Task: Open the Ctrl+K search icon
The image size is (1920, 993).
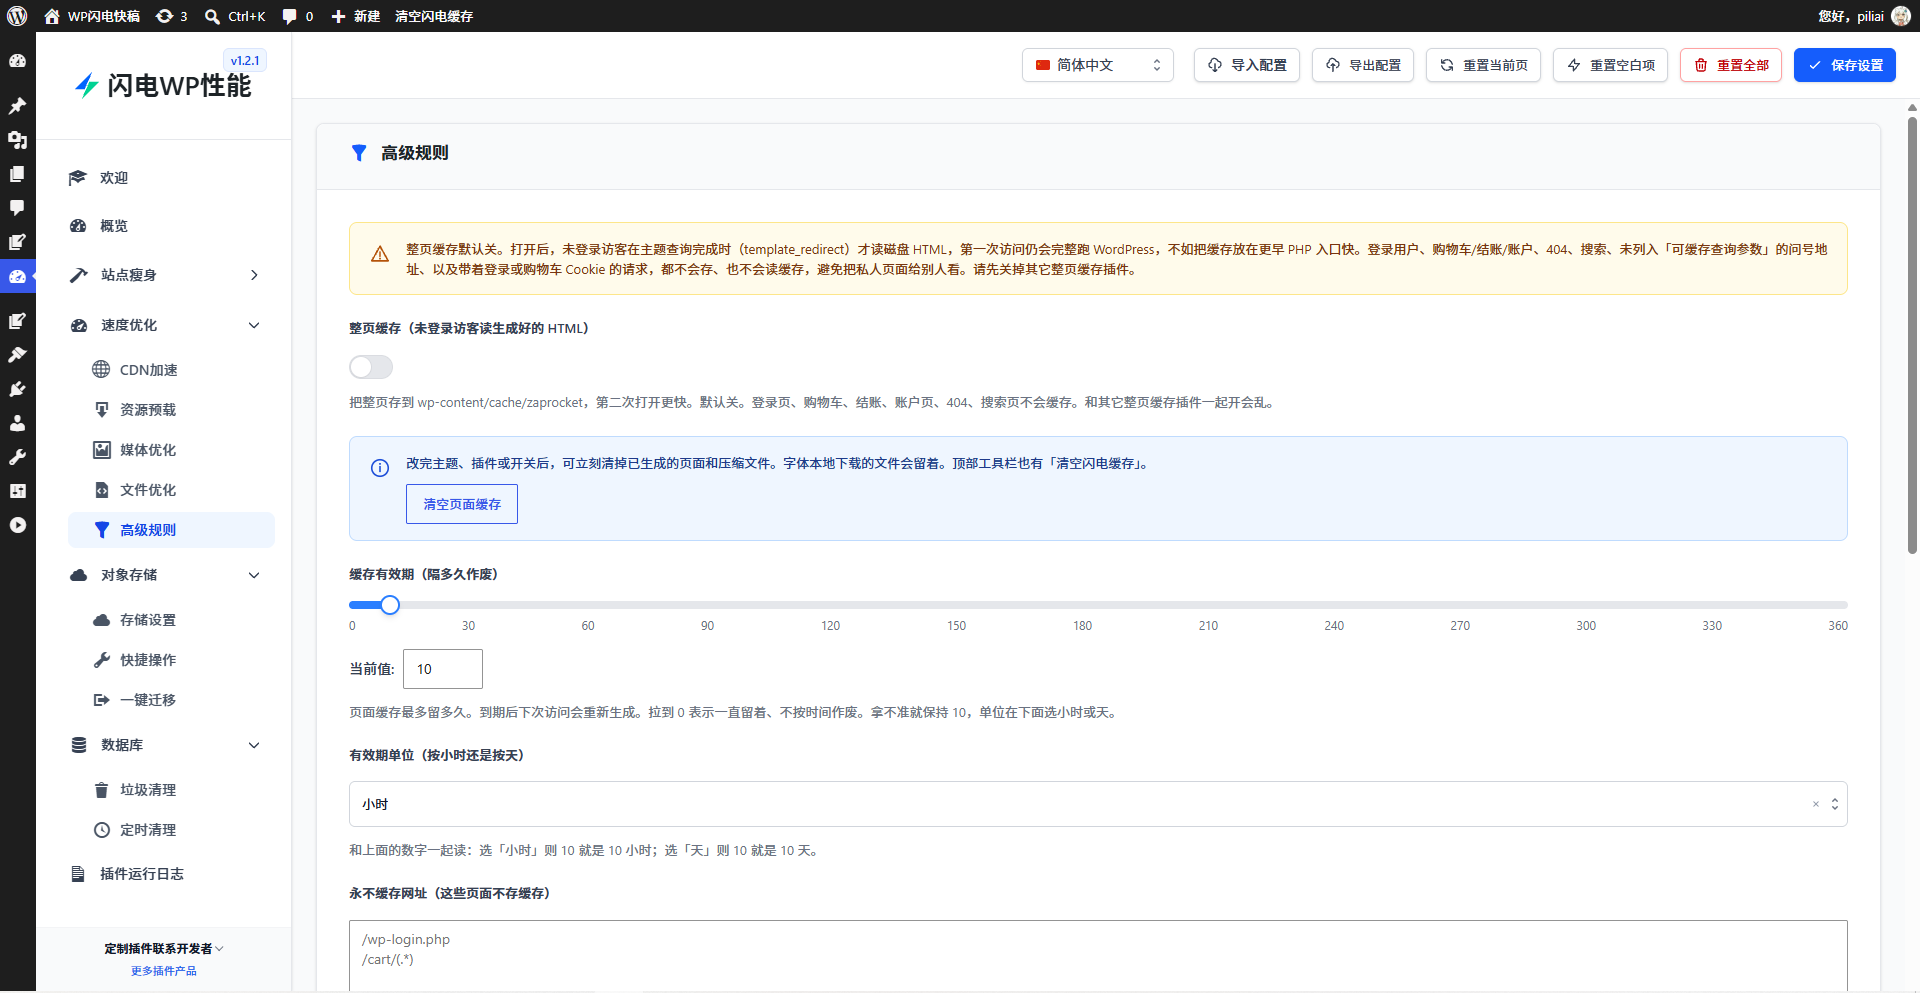Action: [x=212, y=16]
